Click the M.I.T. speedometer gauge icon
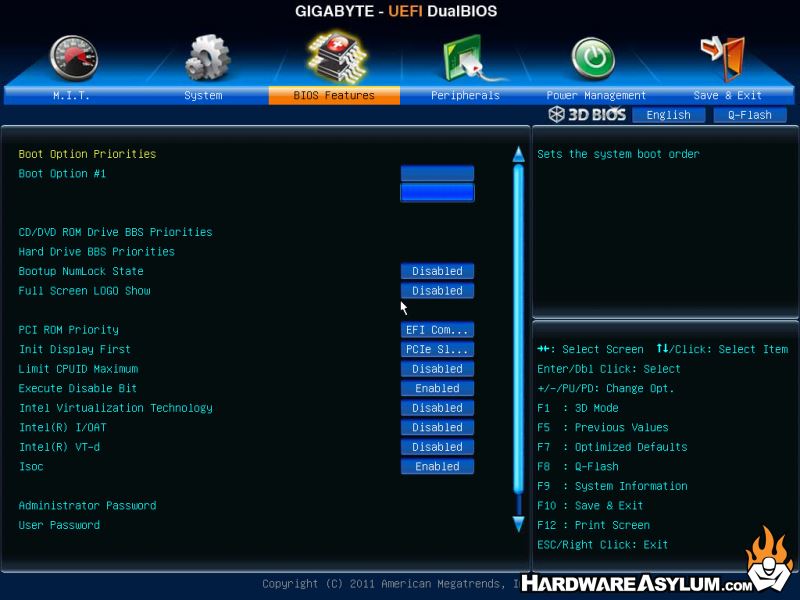This screenshot has height=600, width=800. tap(73, 58)
